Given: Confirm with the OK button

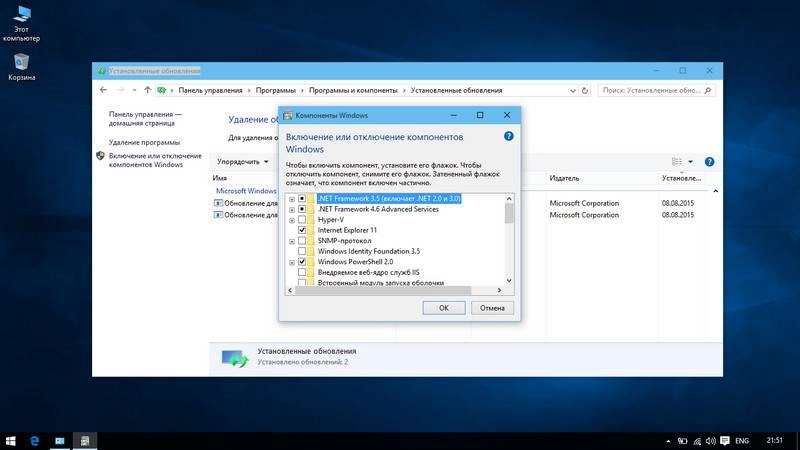Looking at the screenshot, I should pos(444,308).
